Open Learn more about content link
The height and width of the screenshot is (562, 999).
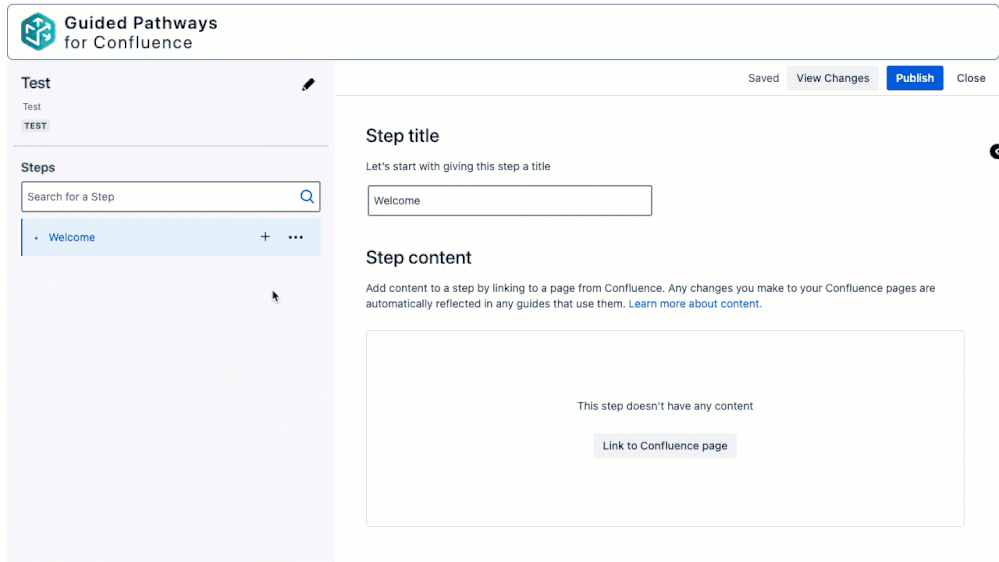click(x=695, y=304)
